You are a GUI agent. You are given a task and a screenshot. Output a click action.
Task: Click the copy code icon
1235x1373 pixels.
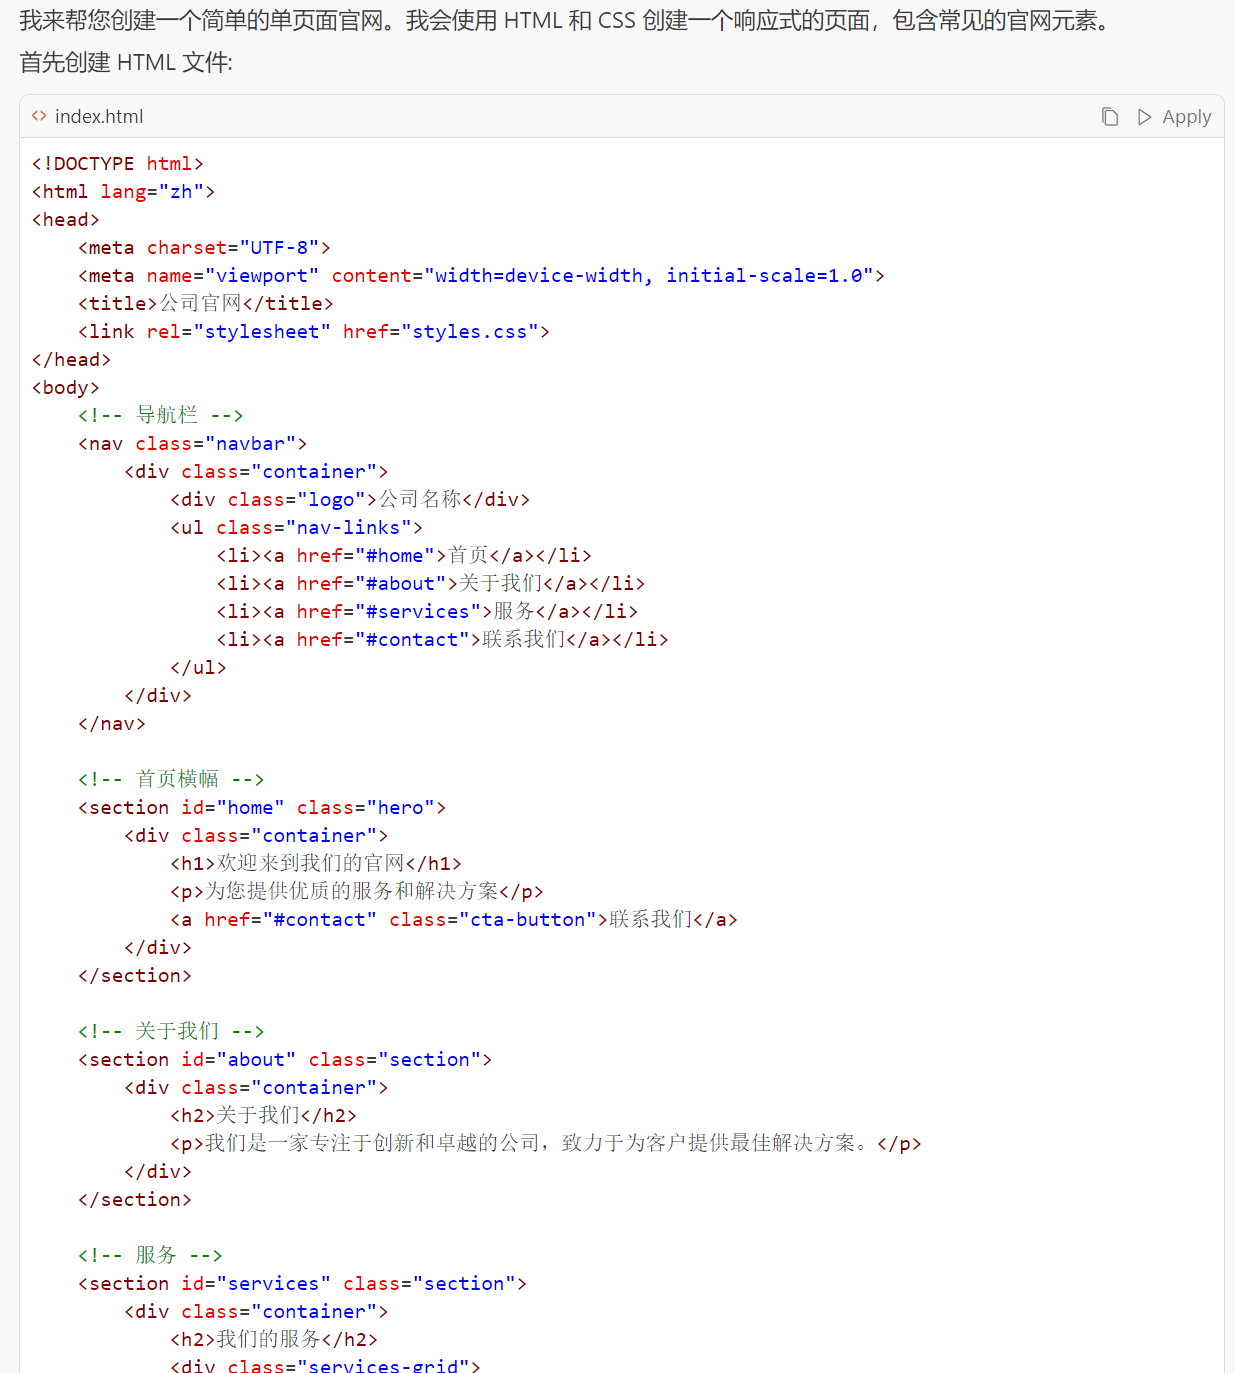tap(1109, 117)
